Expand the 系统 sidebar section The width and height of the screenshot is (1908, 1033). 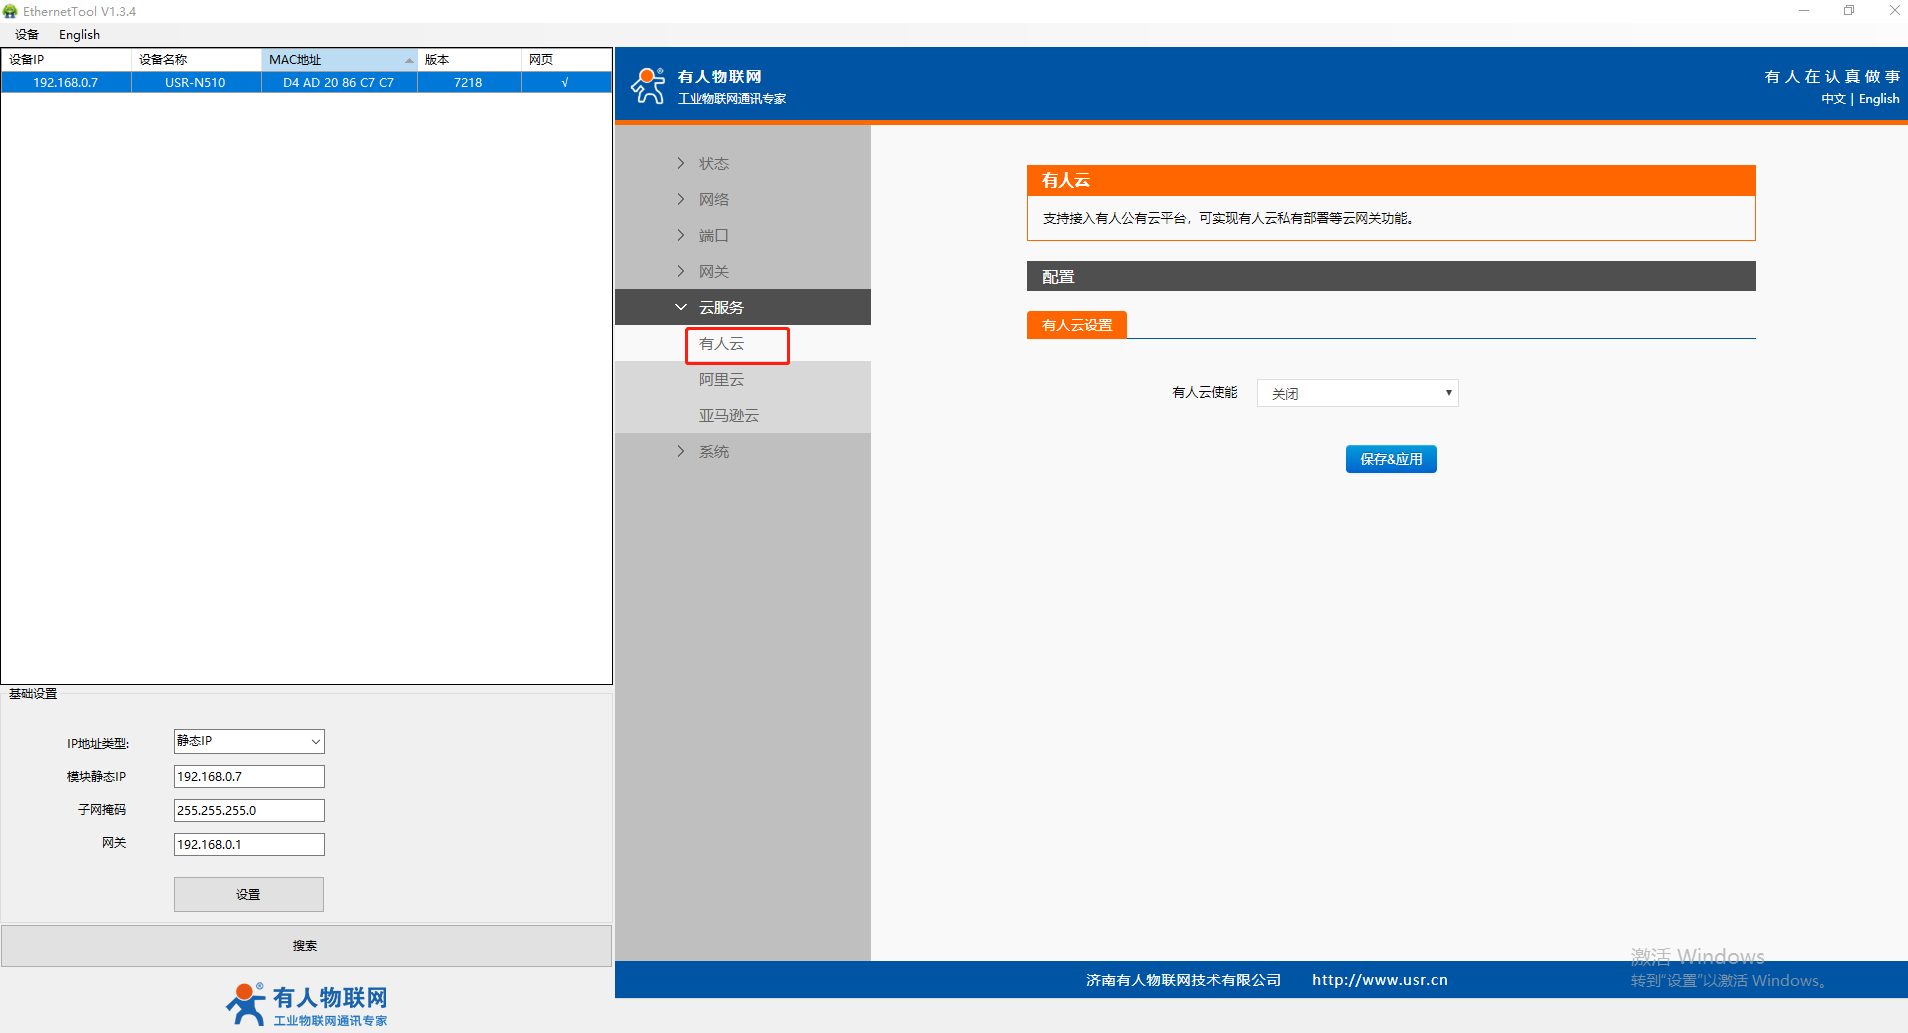pyautogui.click(x=713, y=451)
